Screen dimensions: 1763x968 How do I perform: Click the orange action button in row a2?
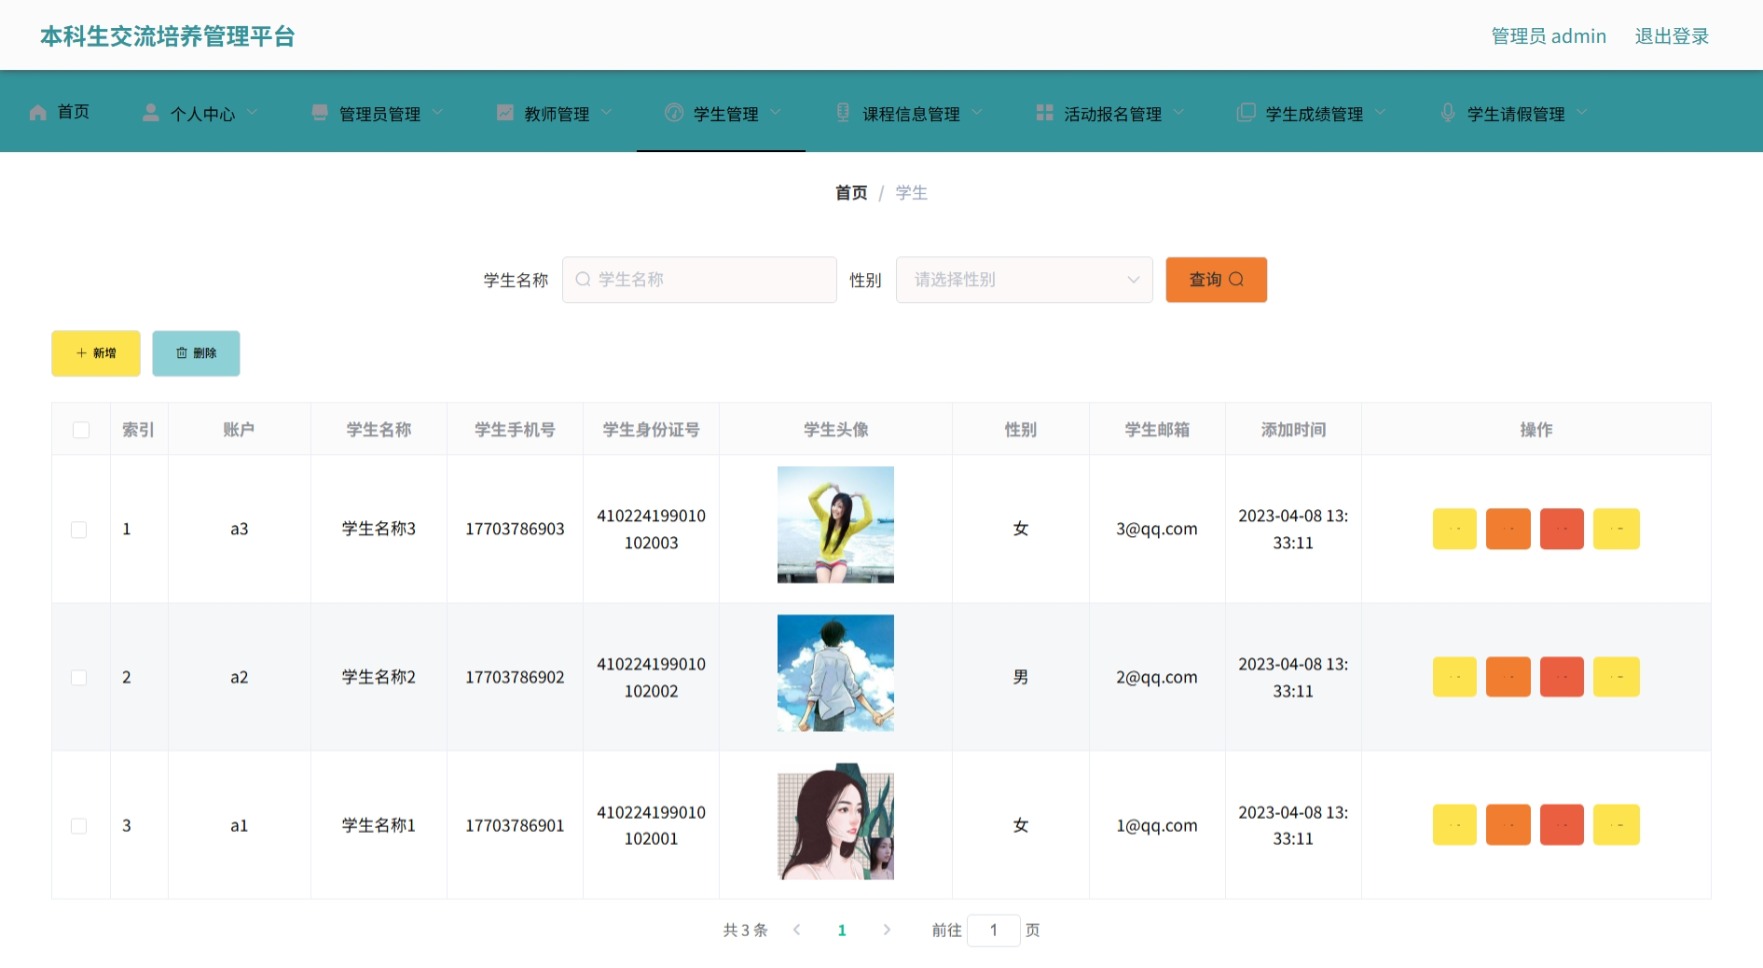pos(1508,677)
